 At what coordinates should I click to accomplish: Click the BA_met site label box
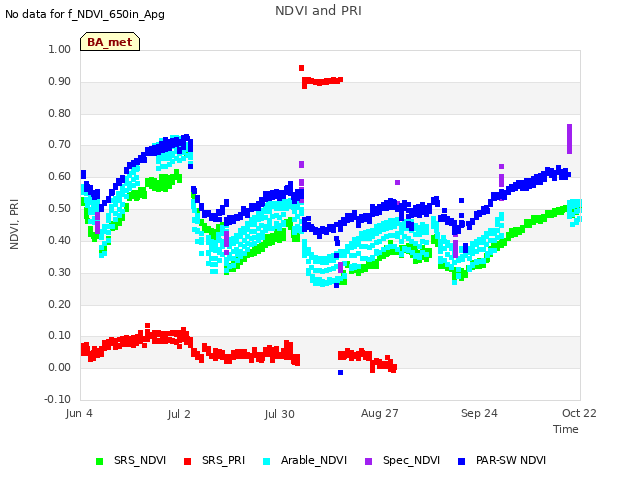110,42
